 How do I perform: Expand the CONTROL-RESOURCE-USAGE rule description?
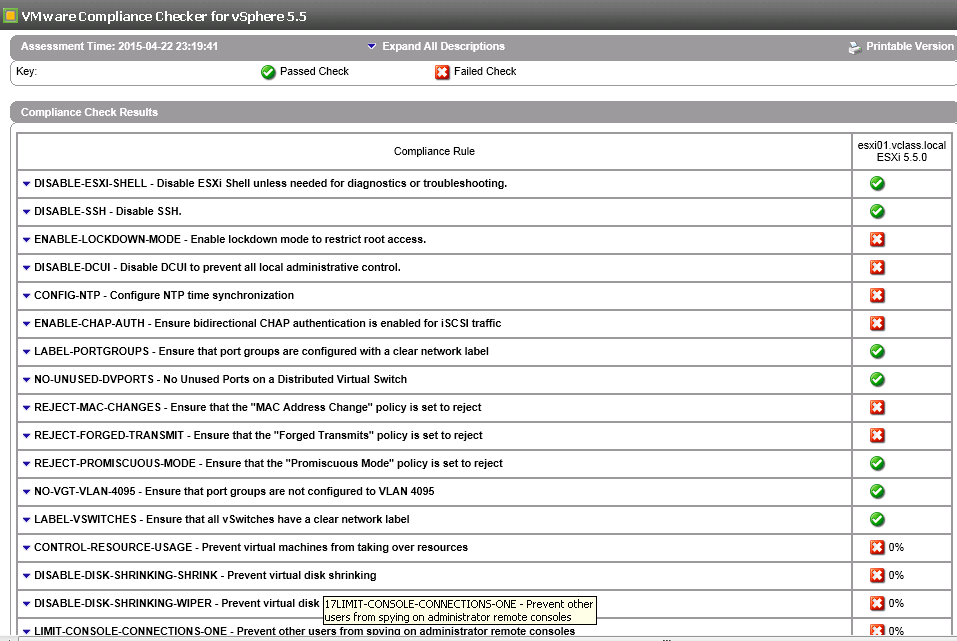[x=26, y=548]
